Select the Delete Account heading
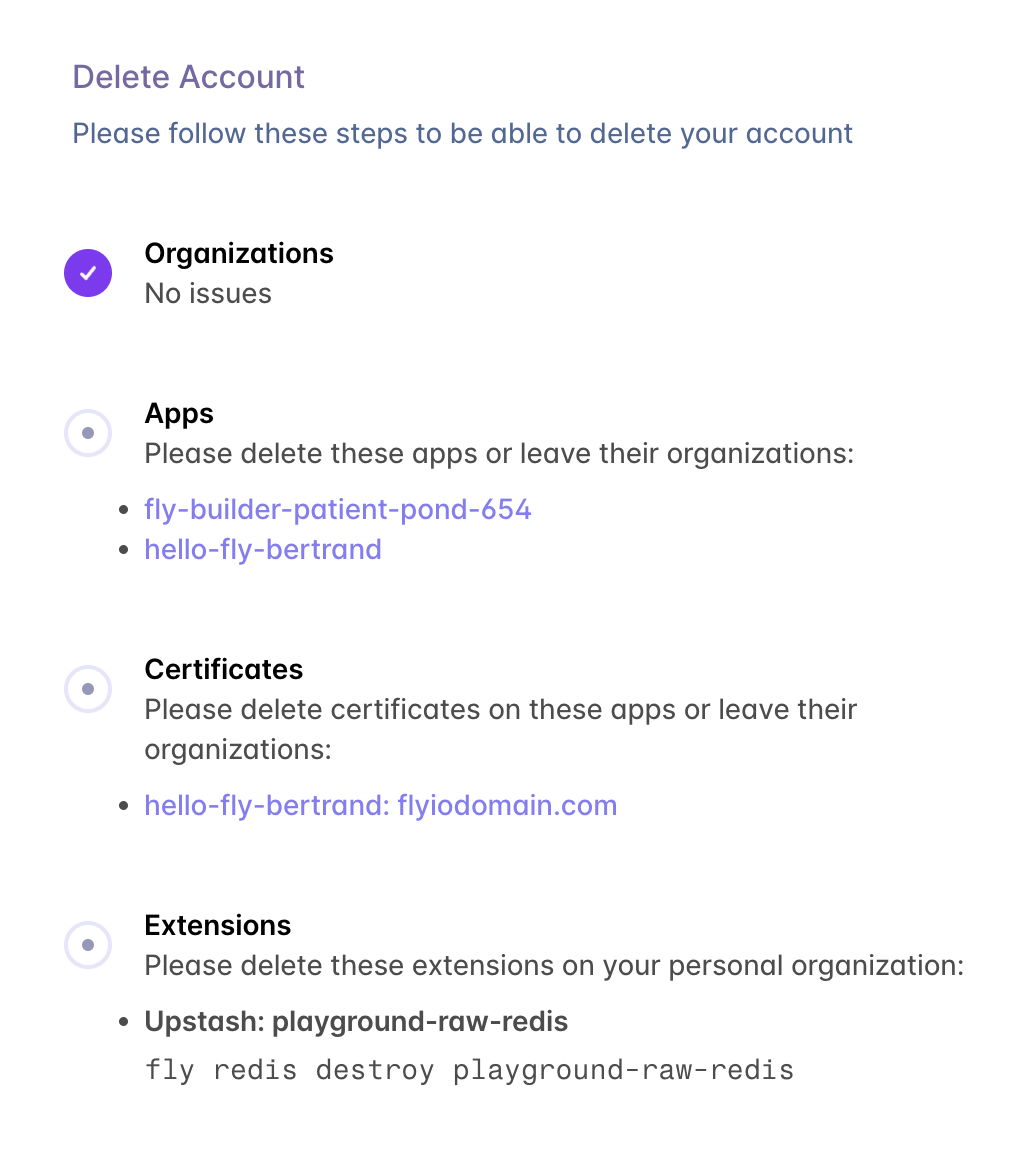The image size is (1027, 1150). pyautogui.click(x=188, y=77)
